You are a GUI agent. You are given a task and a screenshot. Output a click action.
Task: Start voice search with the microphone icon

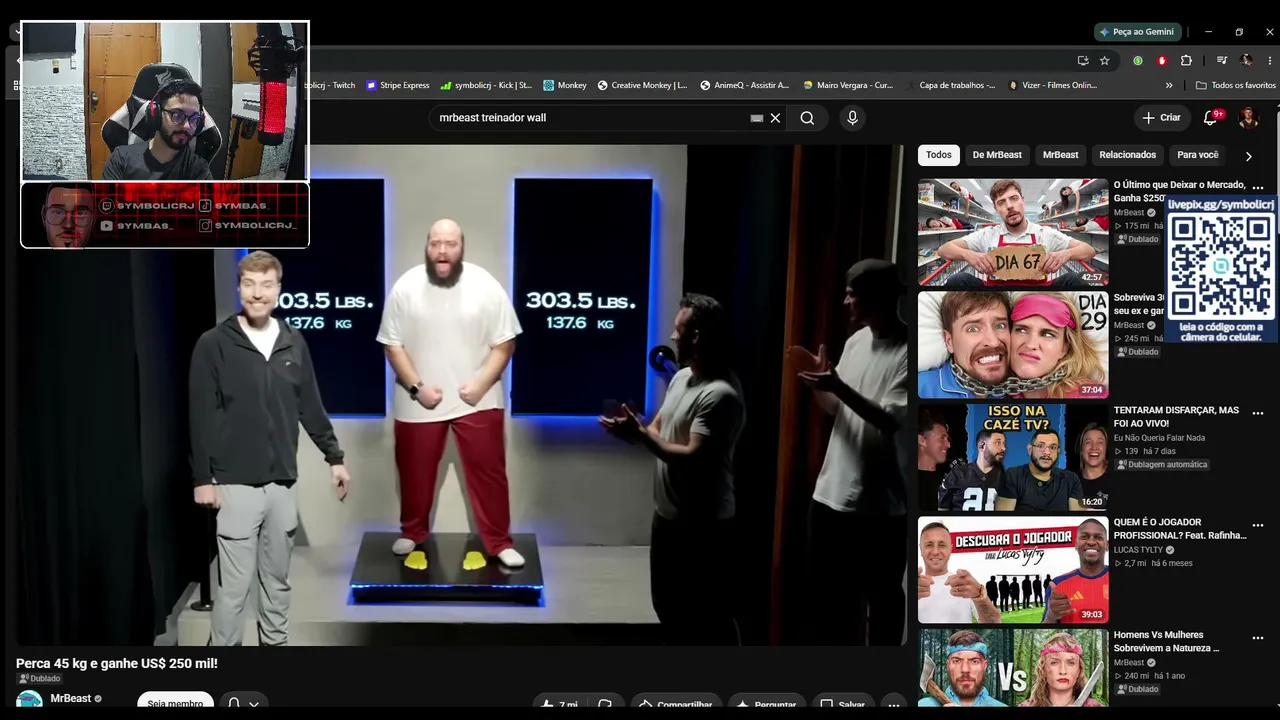[x=852, y=118]
